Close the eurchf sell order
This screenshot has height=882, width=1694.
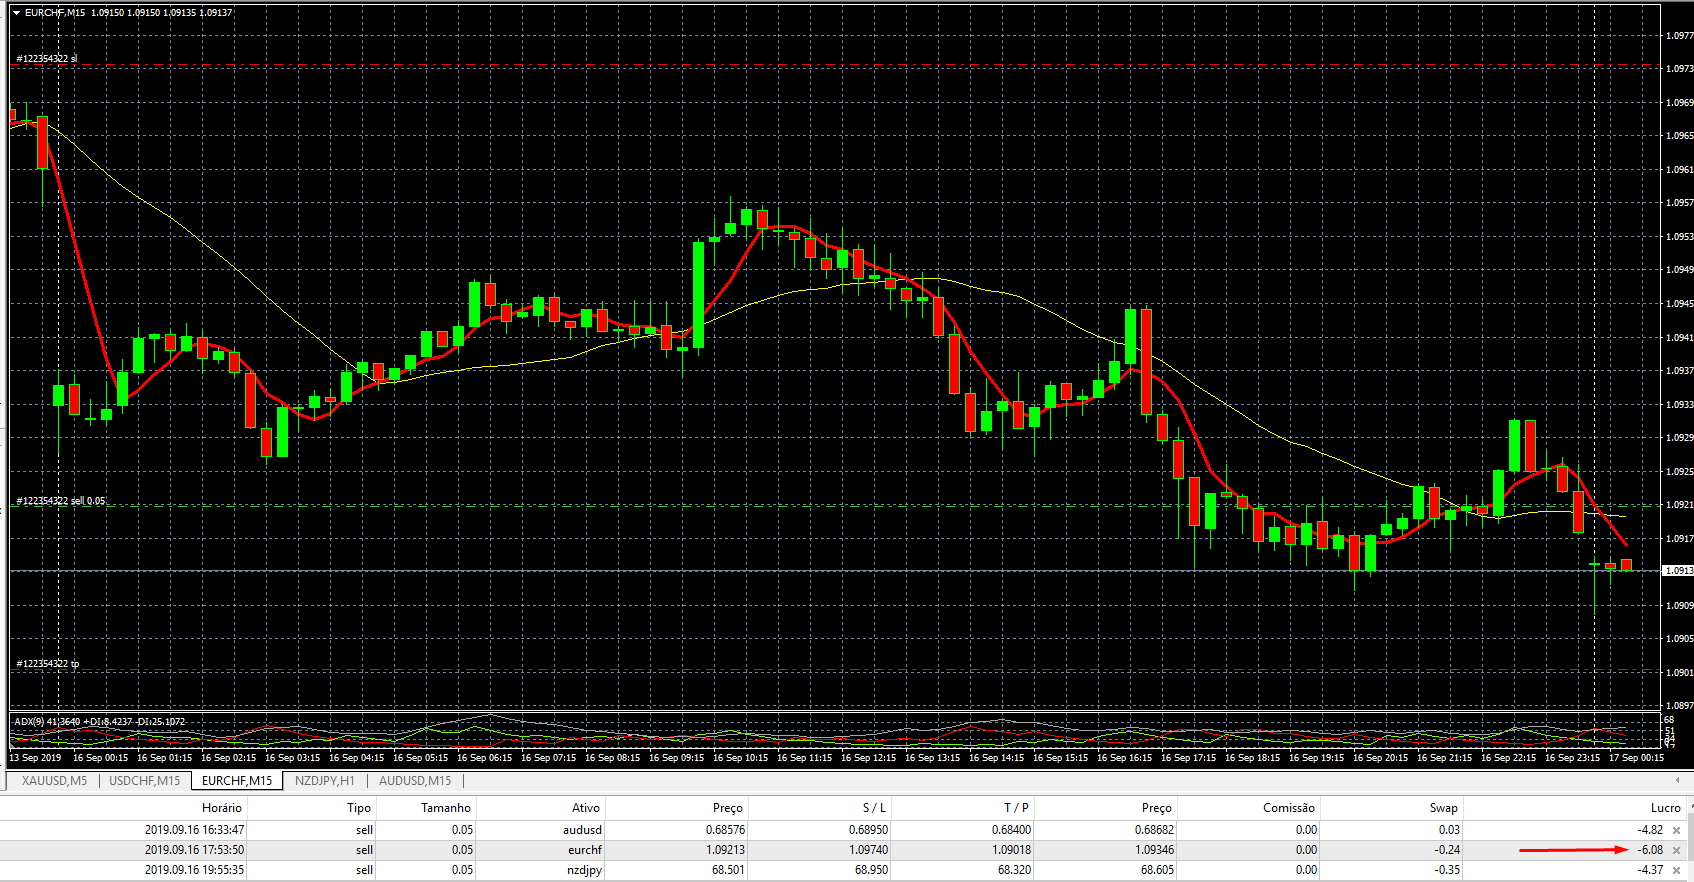pos(1677,850)
